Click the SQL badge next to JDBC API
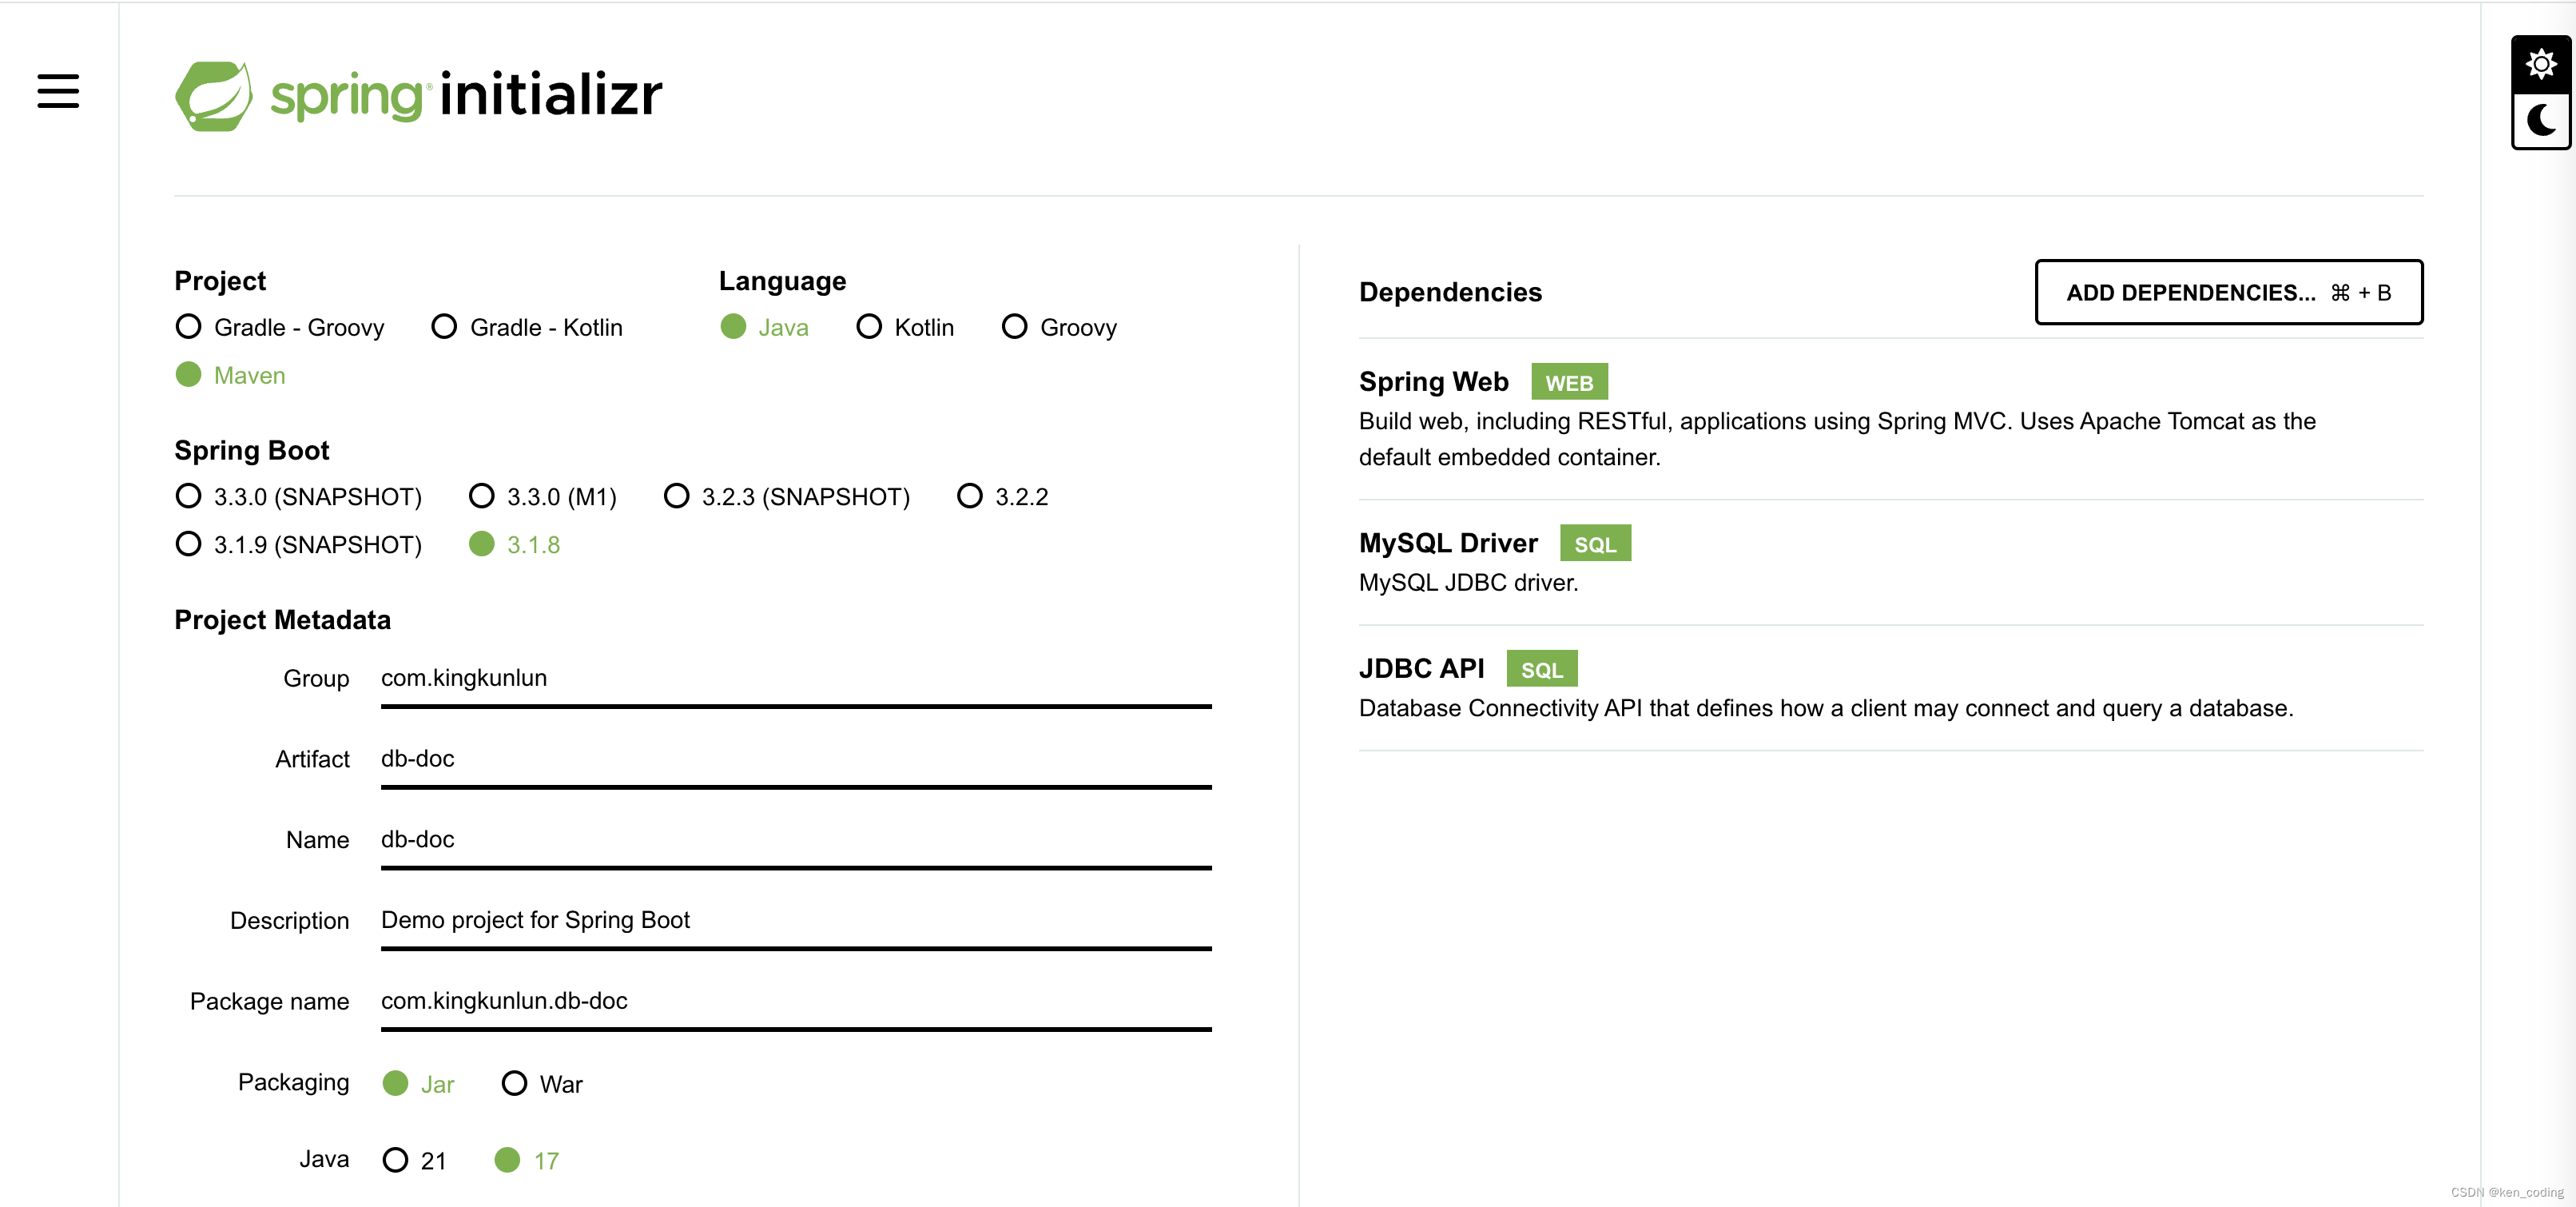 [1541, 669]
